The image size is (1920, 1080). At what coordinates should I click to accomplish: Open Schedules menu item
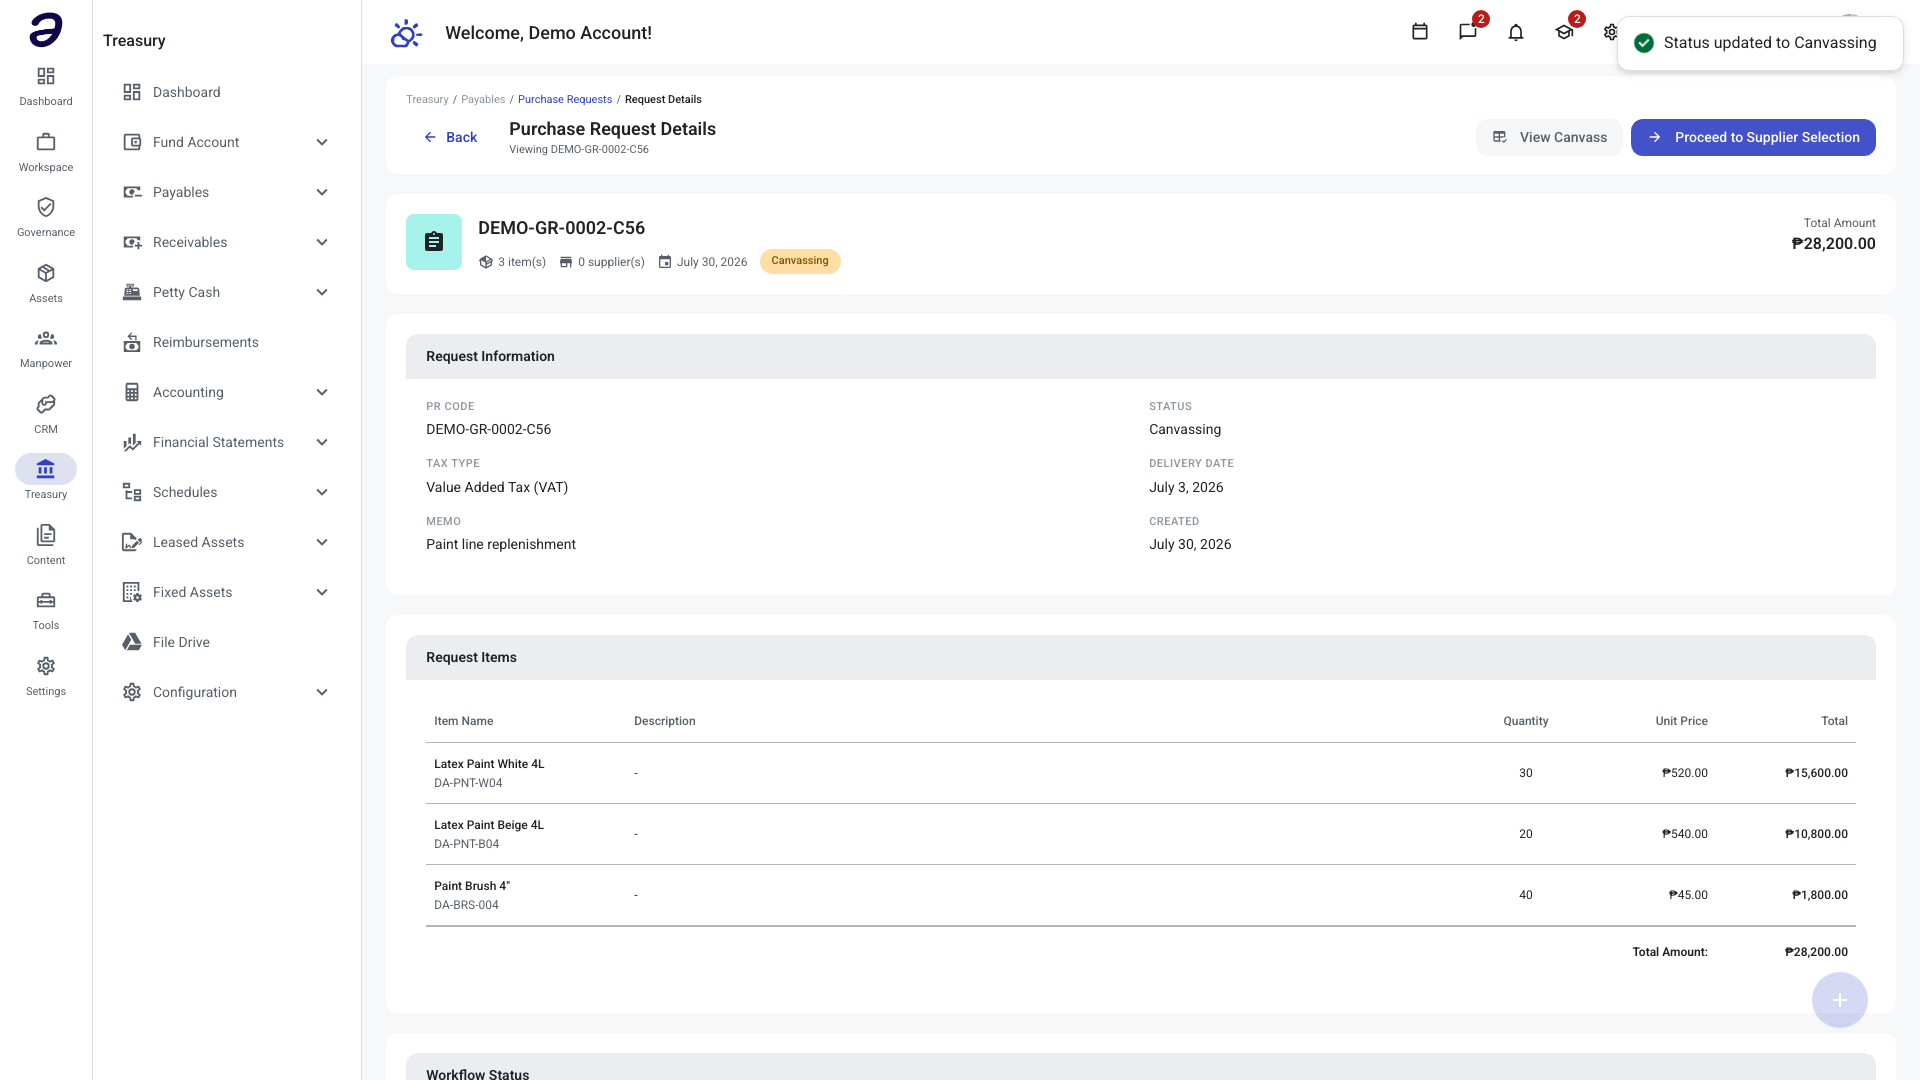226,492
